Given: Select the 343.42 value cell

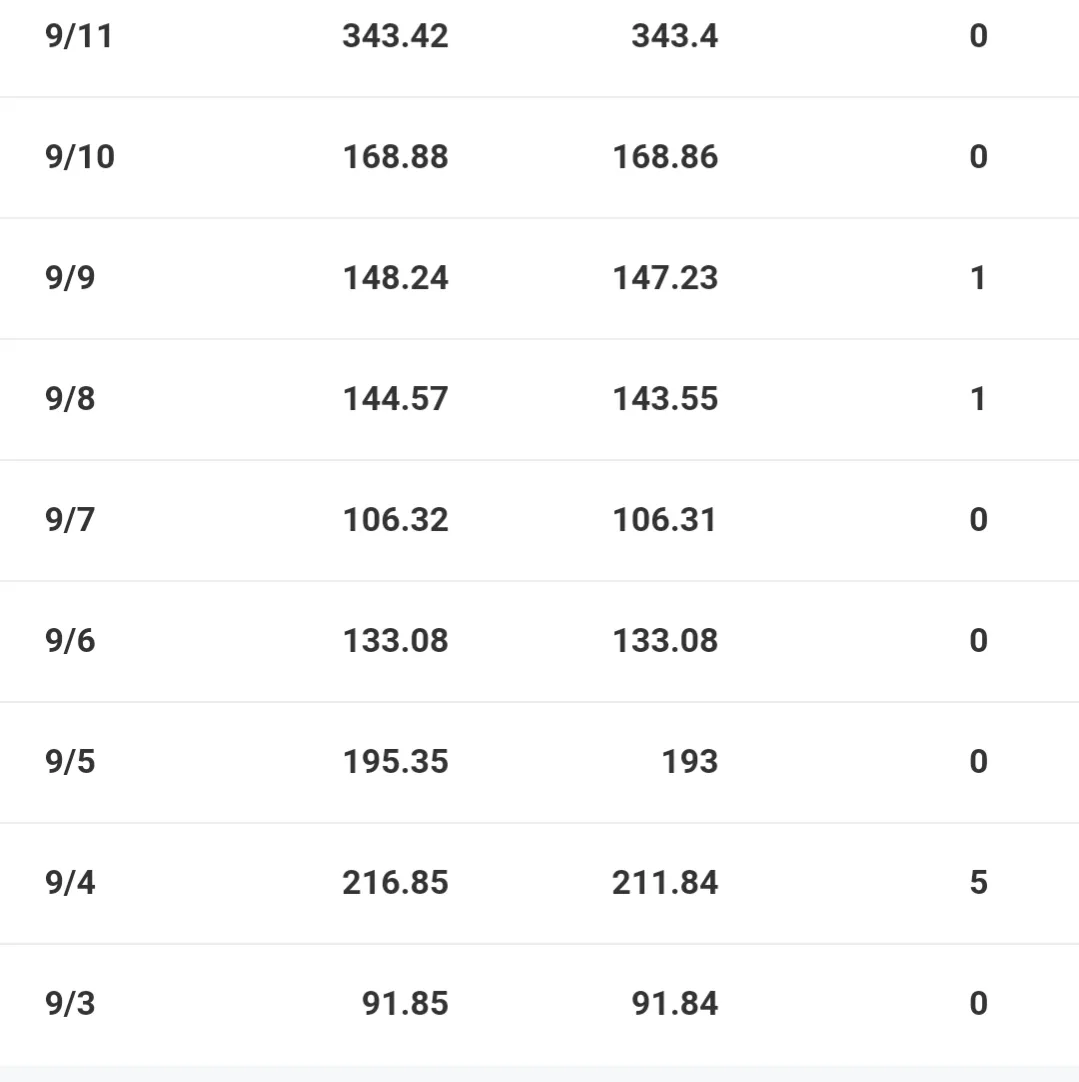Looking at the screenshot, I should [395, 37].
